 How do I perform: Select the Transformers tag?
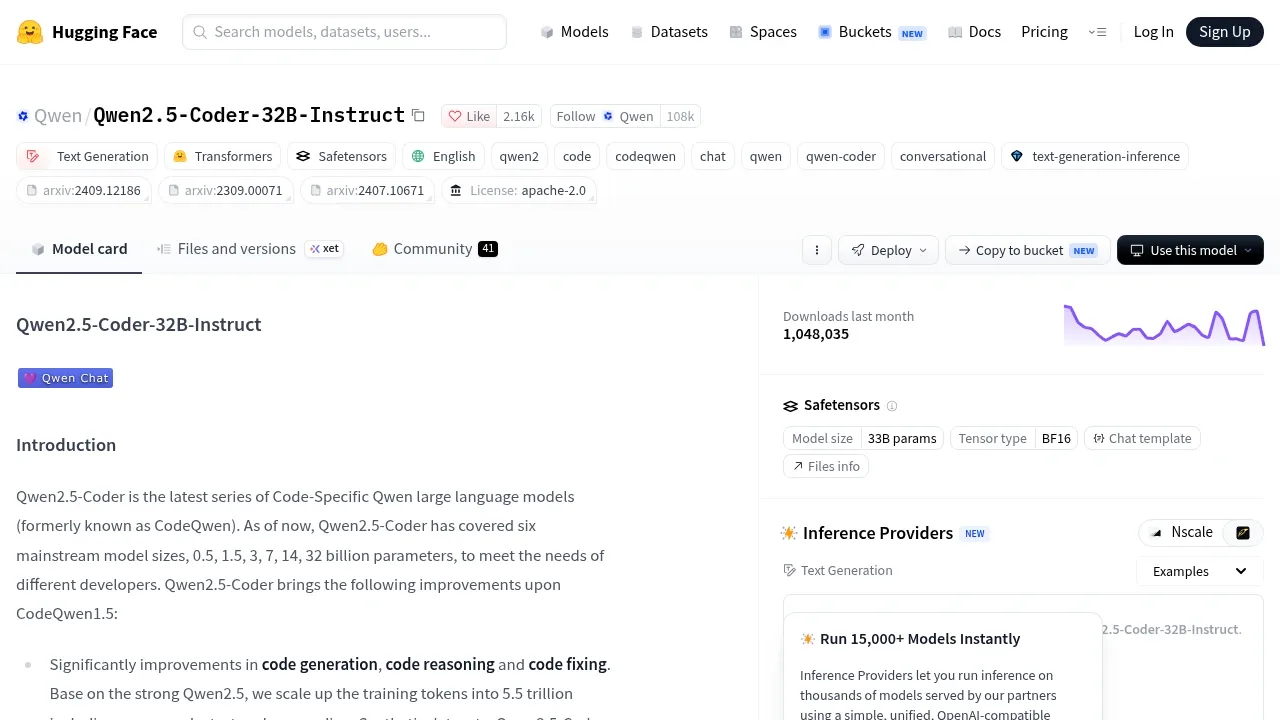click(x=222, y=156)
